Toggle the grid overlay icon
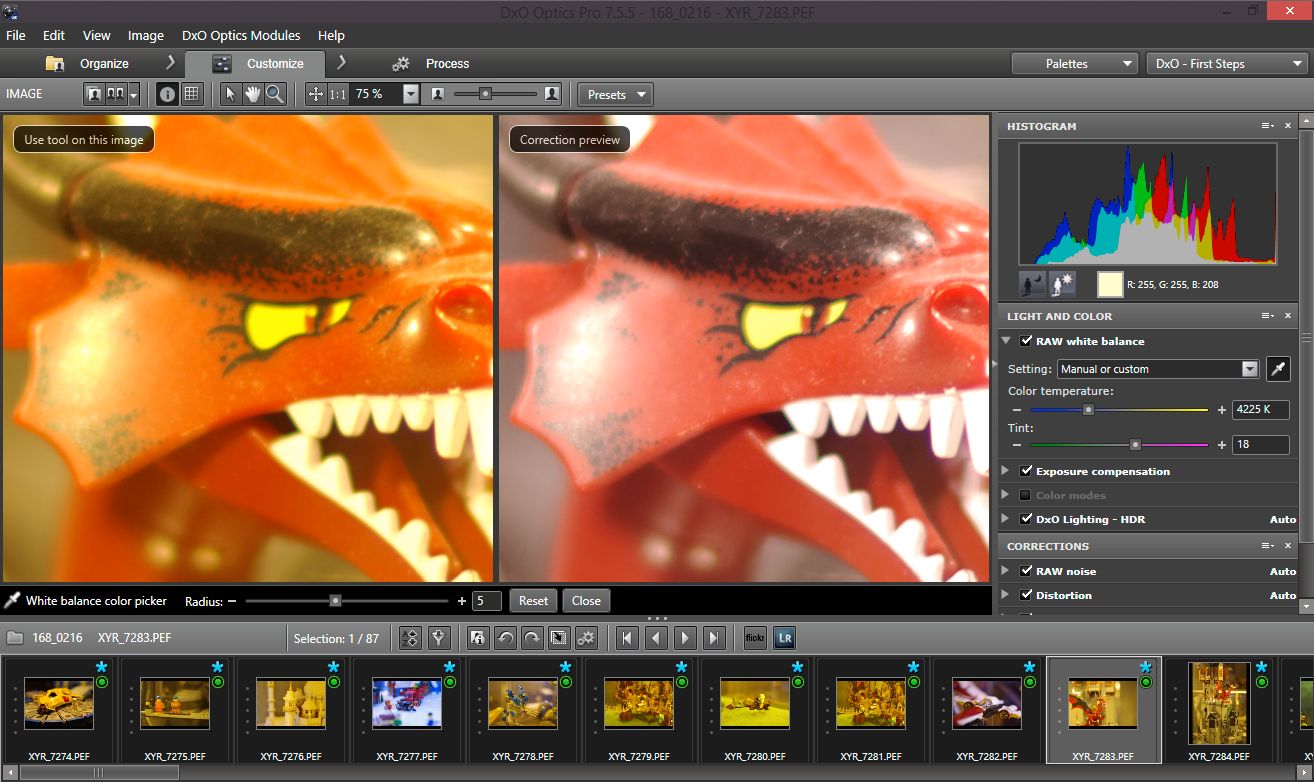The height and width of the screenshot is (782, 1314). [192, 94]
